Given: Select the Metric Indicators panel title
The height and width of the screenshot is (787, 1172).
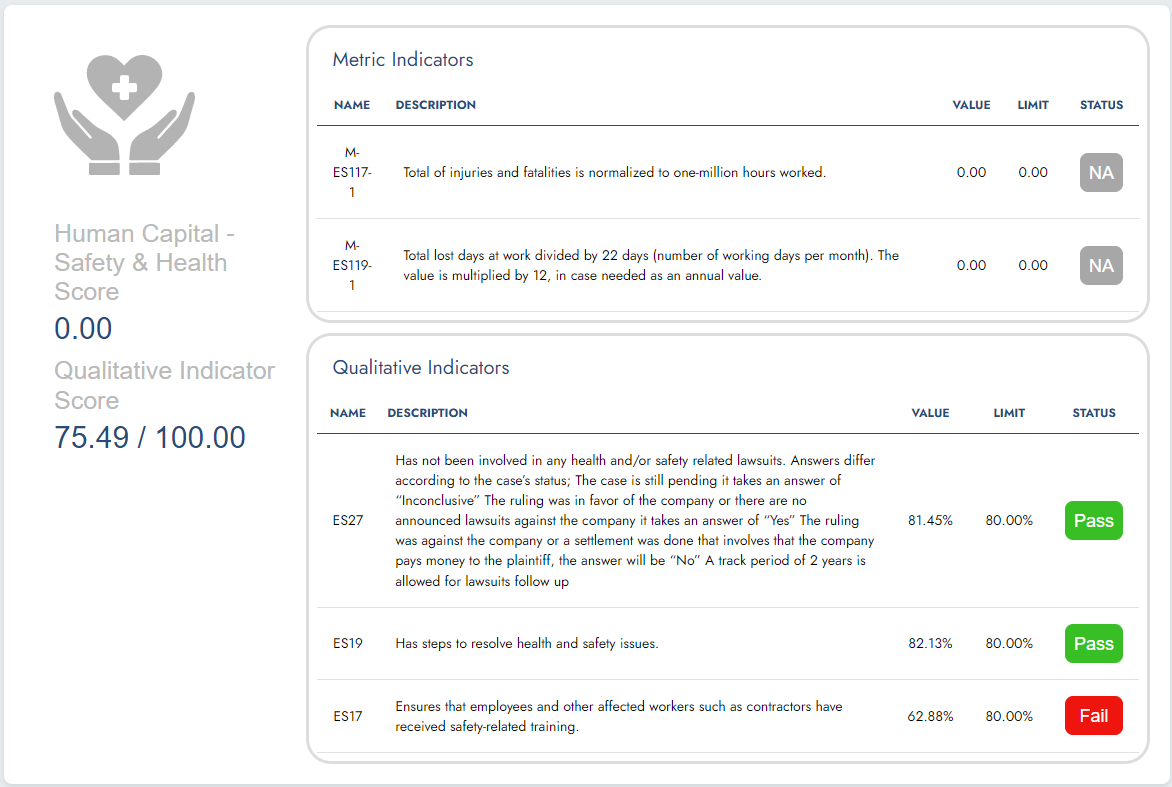Looking at the screenshot, I should pyautogui.click(x=403, y=60).
